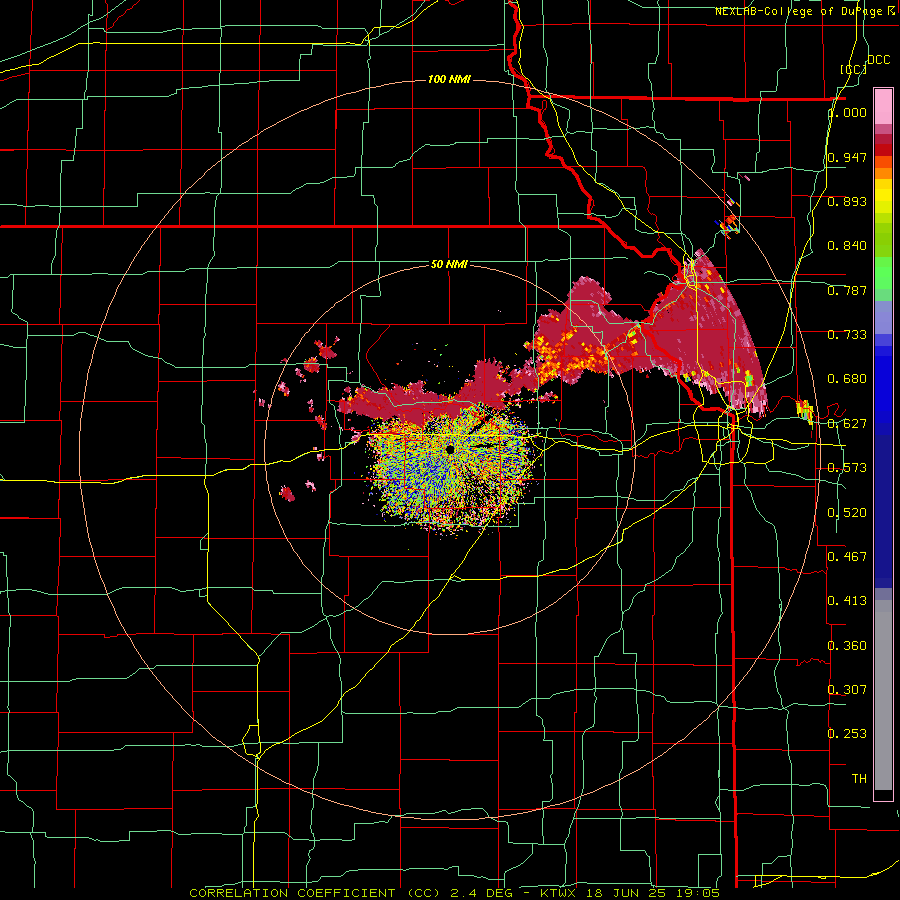
Task: Click the 0.733 legend value
Action: coord(847,335)
